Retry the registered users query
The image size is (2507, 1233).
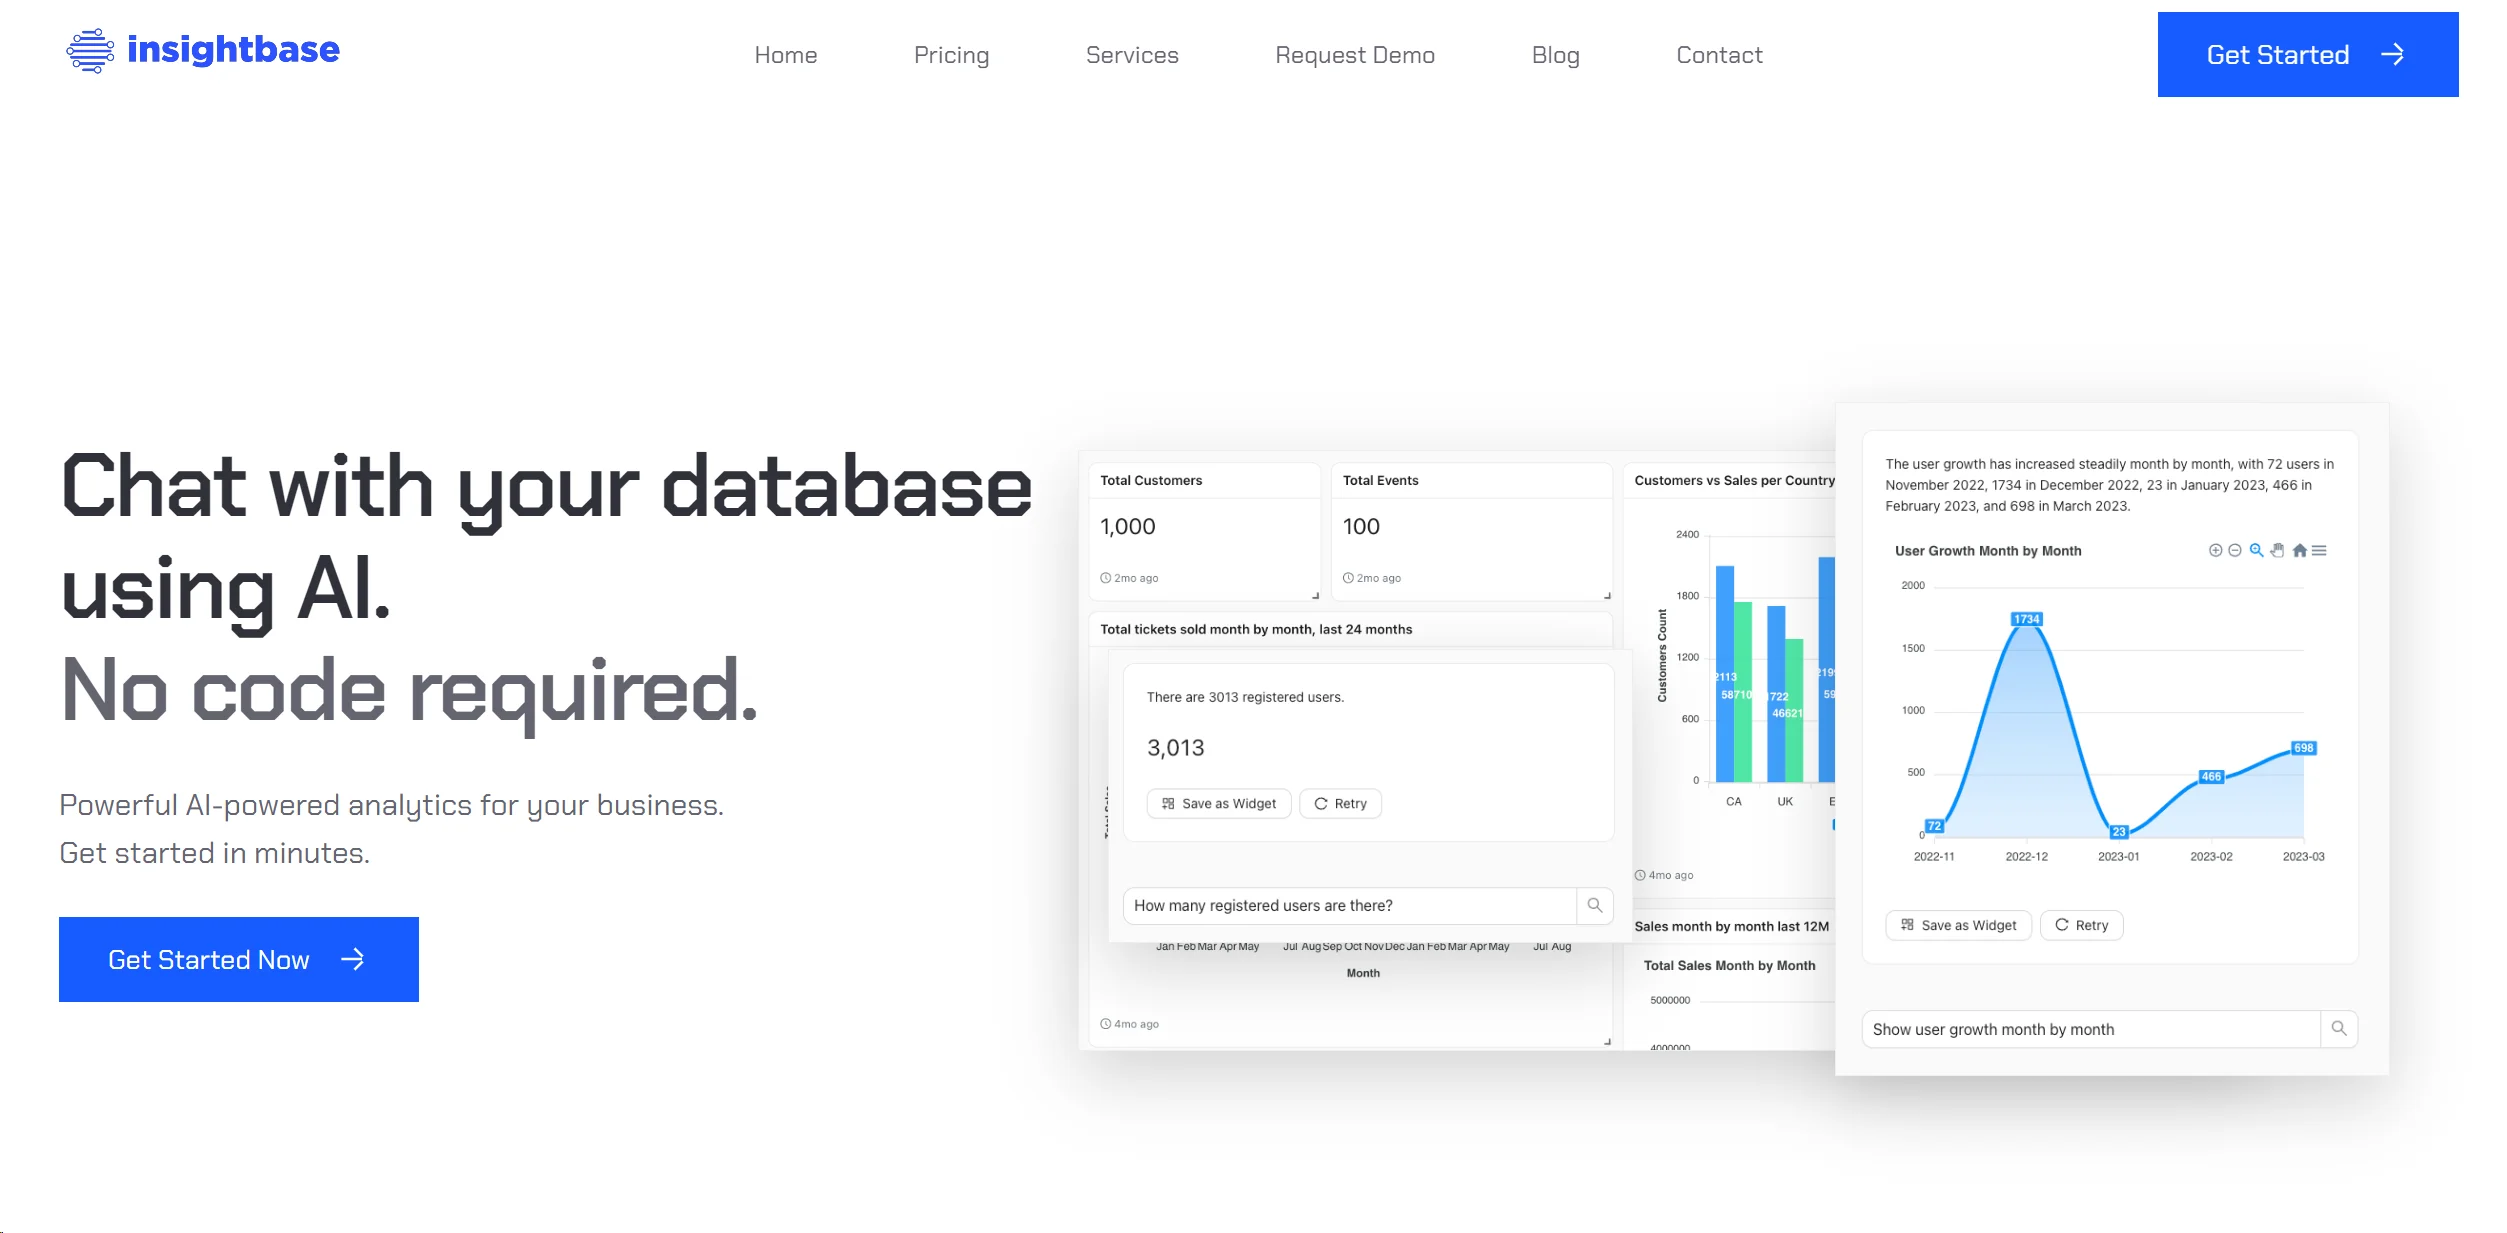1340,803
